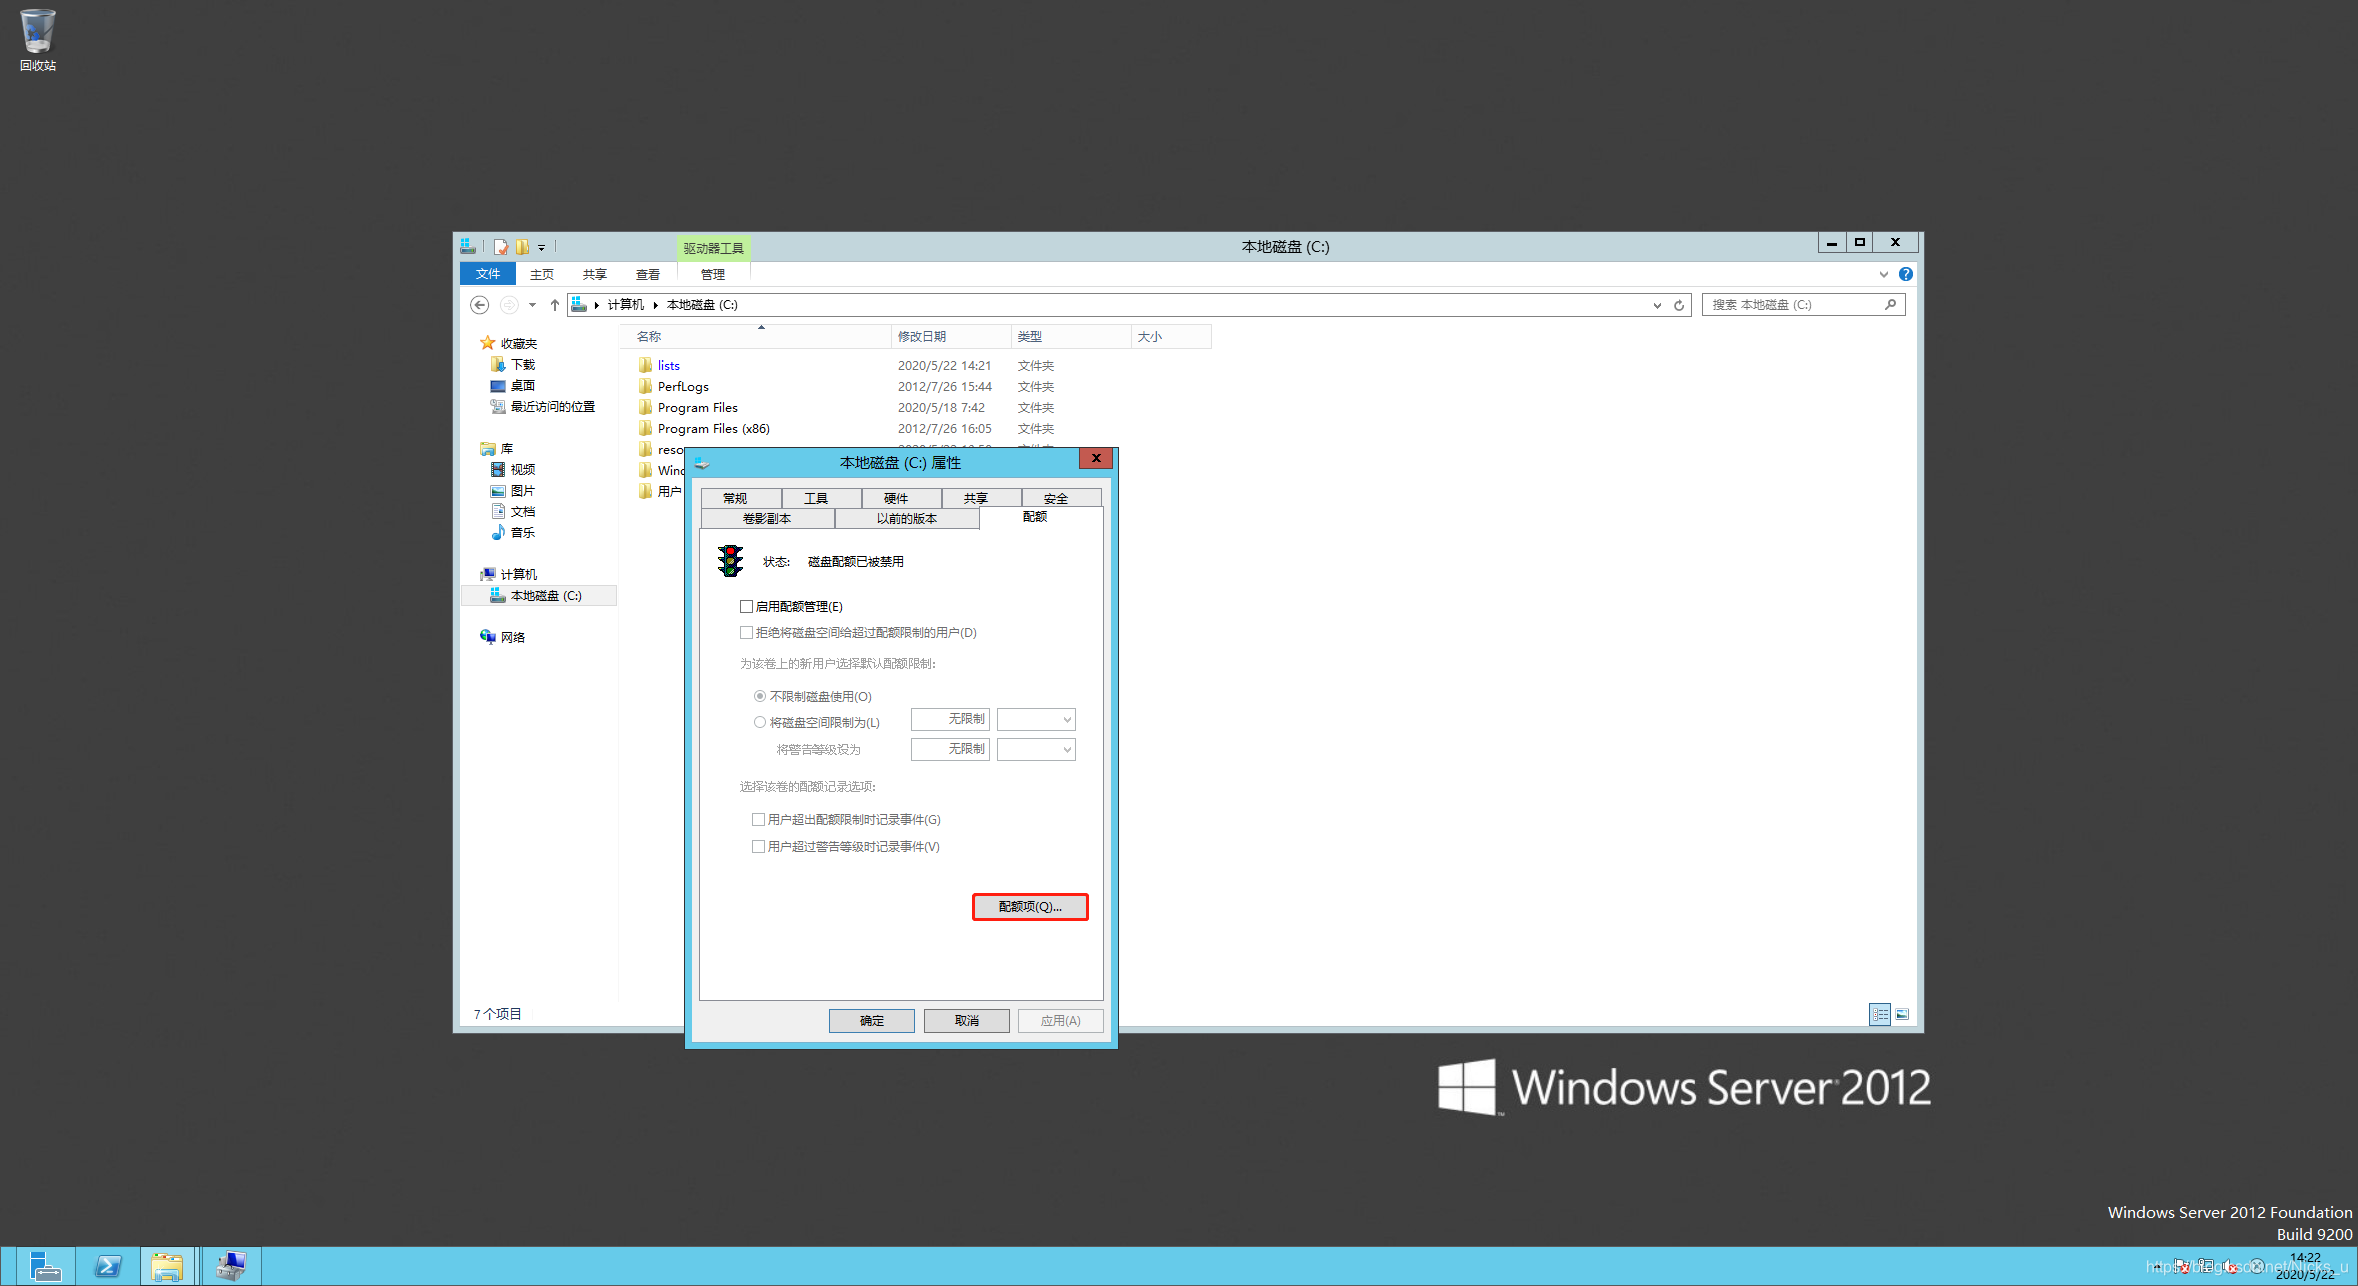
Task: Select limit disk space to radio button
Action: tap(760, 722)
